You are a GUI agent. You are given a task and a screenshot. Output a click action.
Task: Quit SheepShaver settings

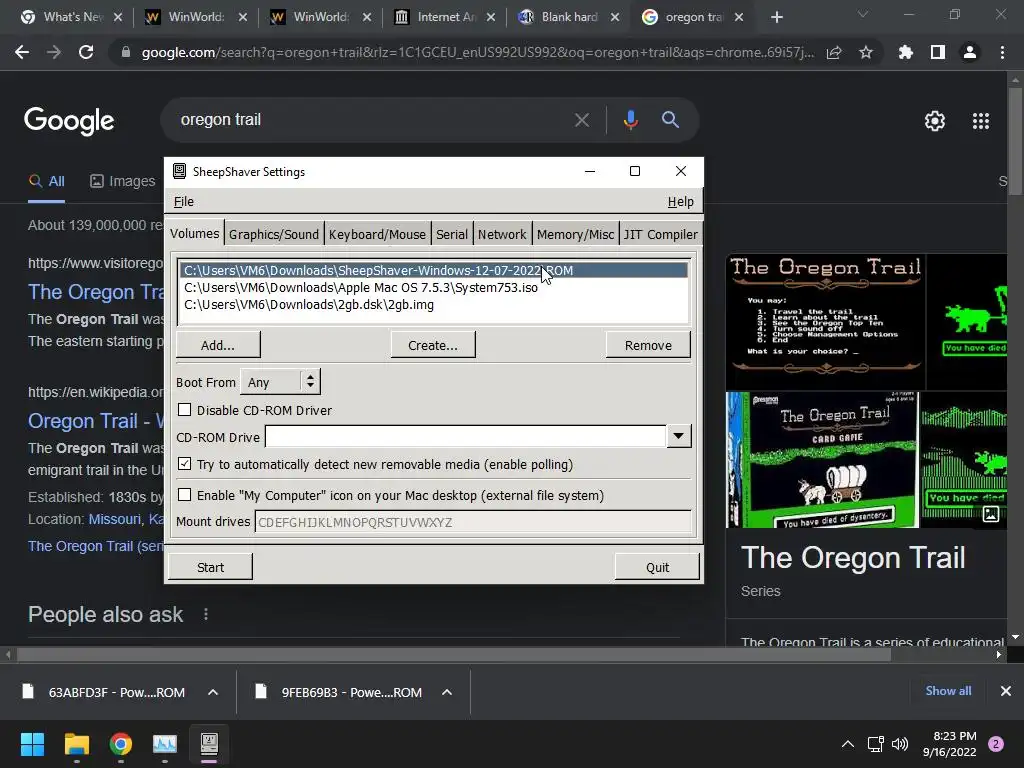pos(657,567)
